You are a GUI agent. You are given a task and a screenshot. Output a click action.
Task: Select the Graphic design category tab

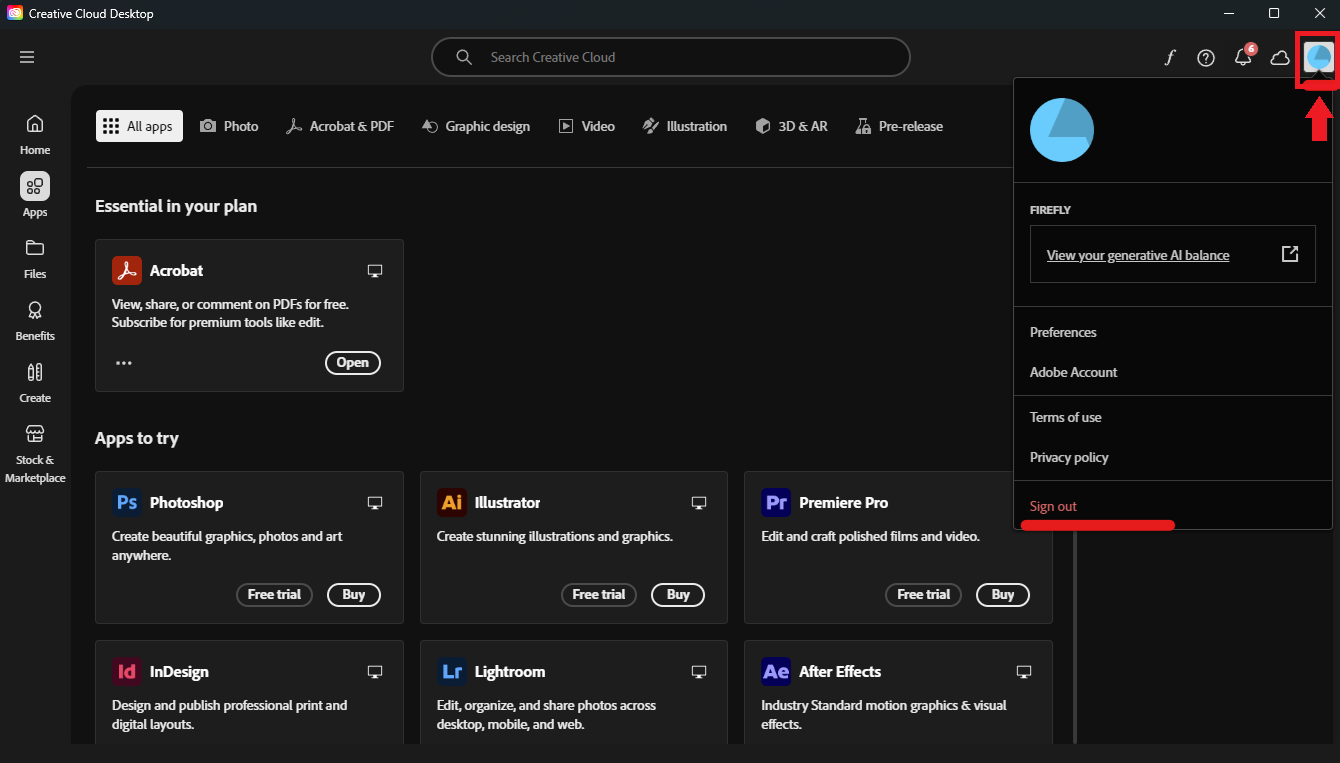pyautogui.click(x=475, y=126)
